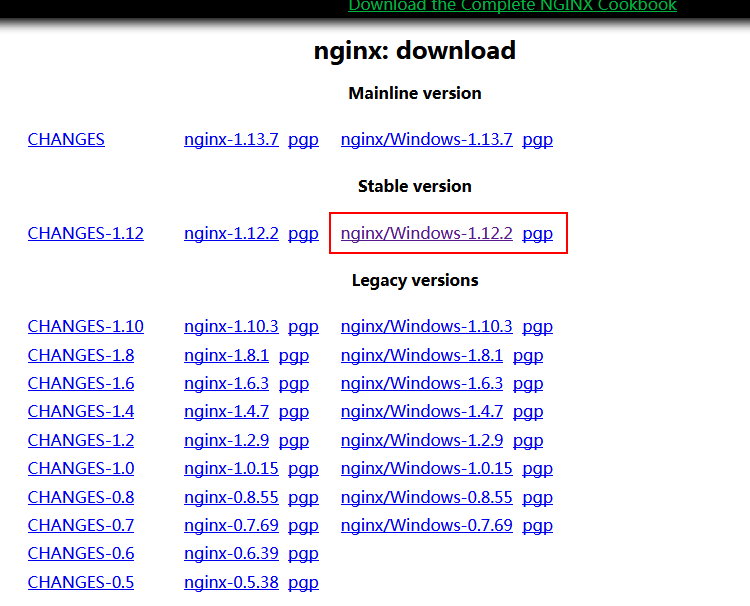This screenshot has width=750, height=606.
Task: Open pgp signature for nginx/Windows-1.2.9
Action: click(528, 441)
